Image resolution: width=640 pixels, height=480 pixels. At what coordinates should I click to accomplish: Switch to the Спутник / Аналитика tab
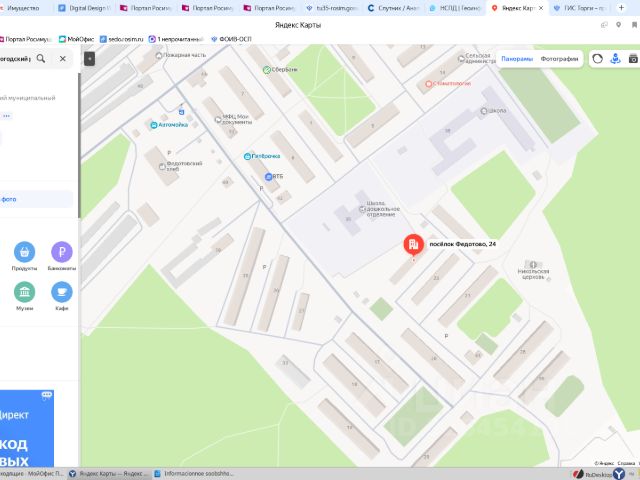coord(394,8)
